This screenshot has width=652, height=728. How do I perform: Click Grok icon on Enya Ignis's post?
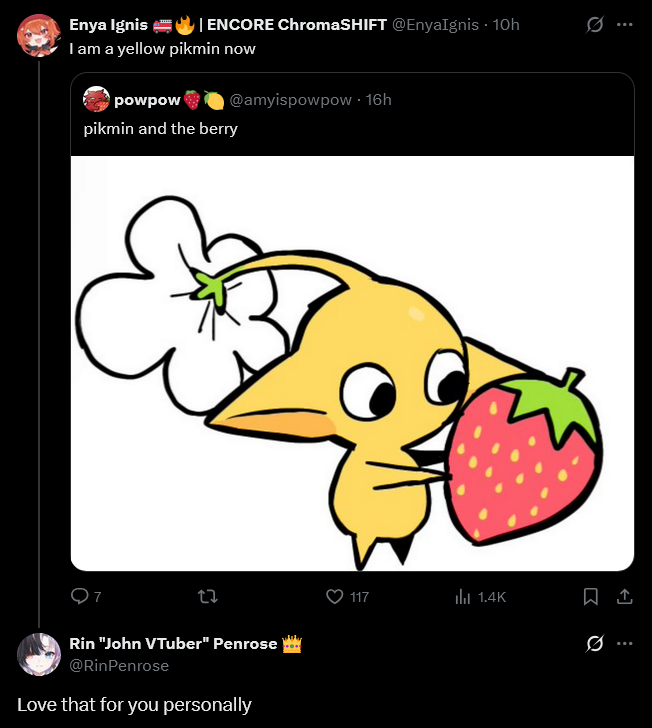click(x=594, y=24)
